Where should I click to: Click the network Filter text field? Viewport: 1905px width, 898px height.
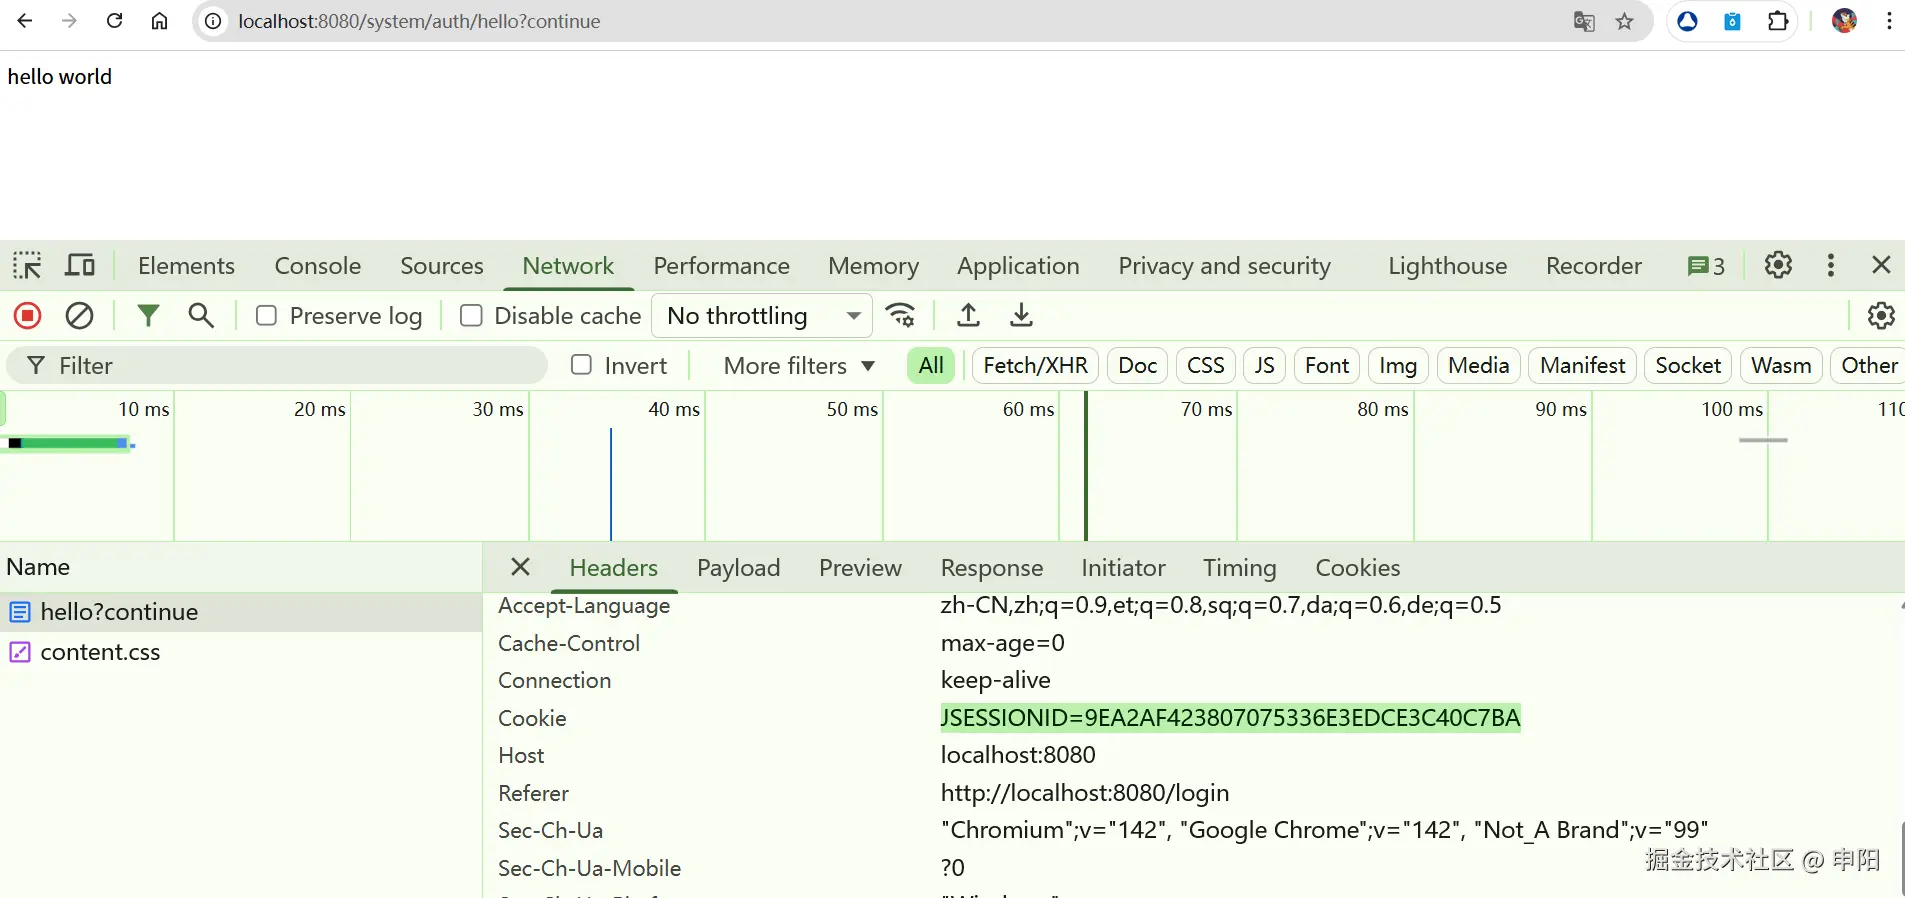pyautogui.click(x=290, y=366)
